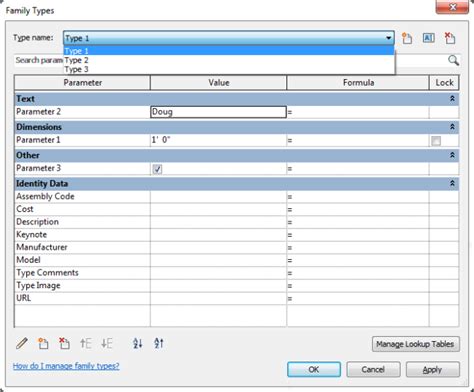Screen dimensions: 474x392
Task: Sort parameters in descending order
Action: click(x=159, y=343)
